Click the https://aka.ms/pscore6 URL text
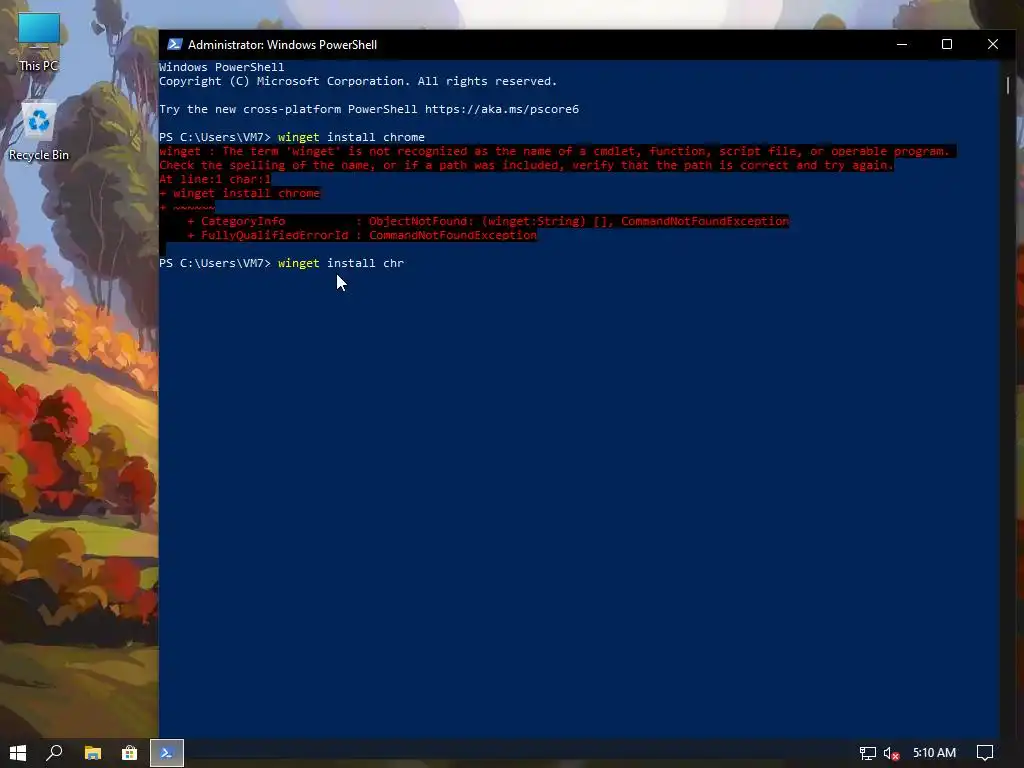This screenshot has height=768, width=1024. (502, 109)
